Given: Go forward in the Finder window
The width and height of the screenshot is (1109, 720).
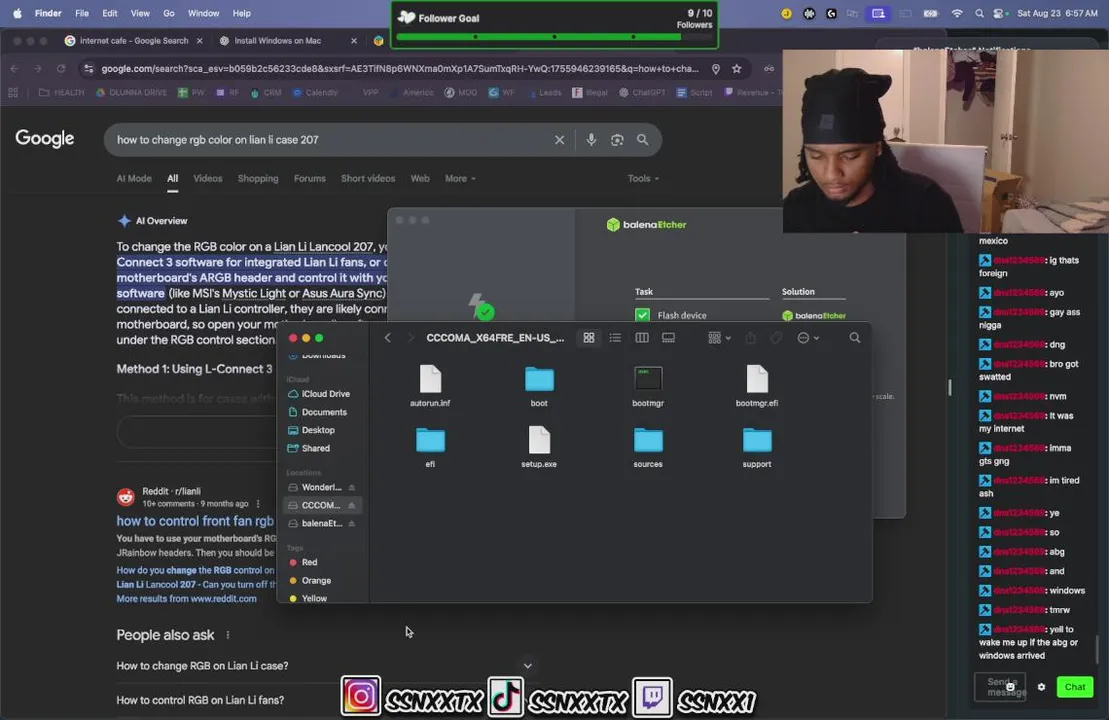Looking at the screenshot, I should 410,338.
